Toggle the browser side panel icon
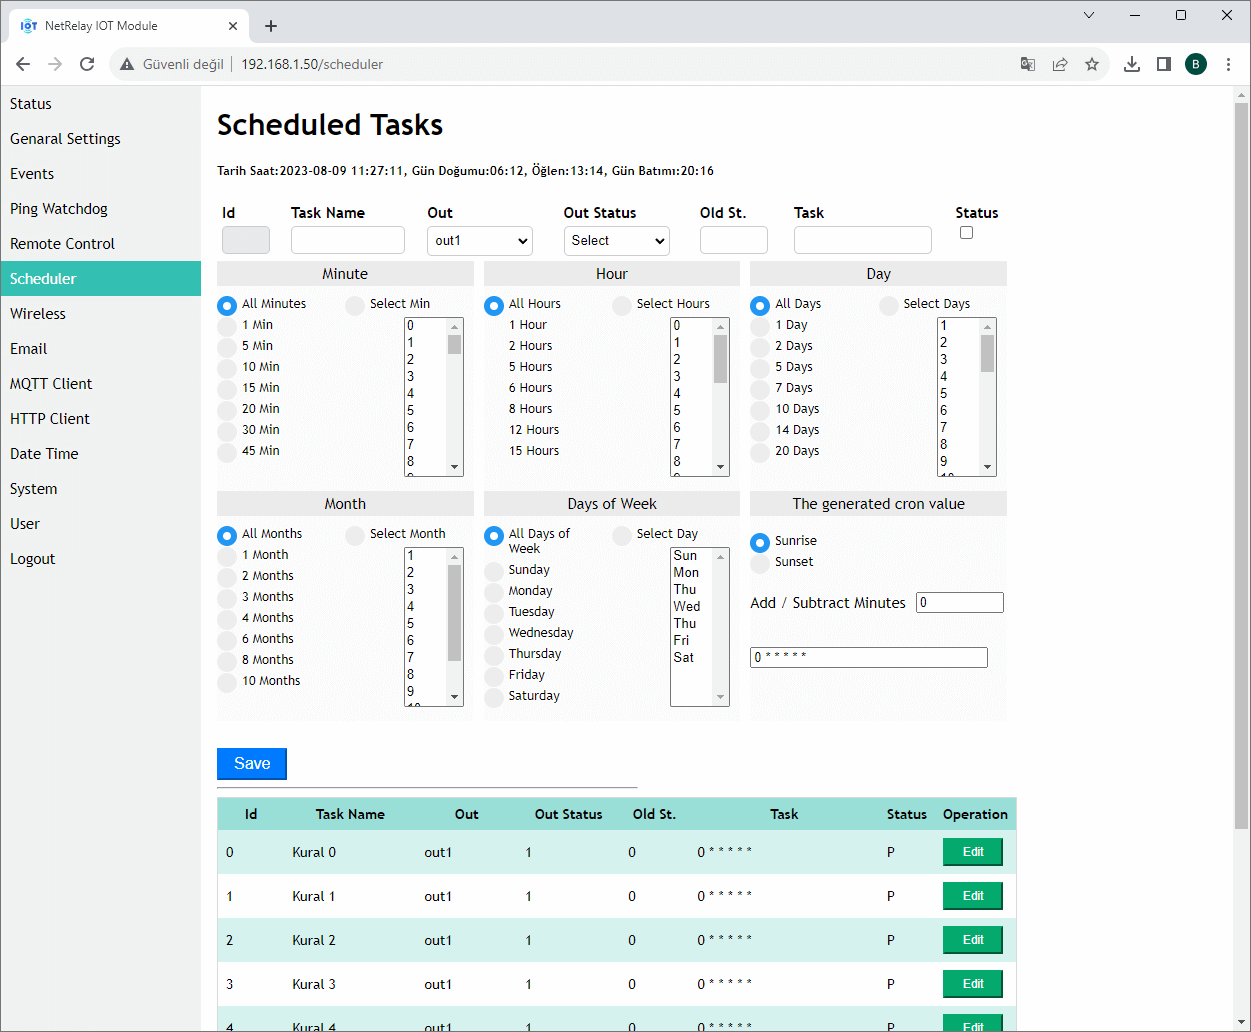This screenshot has width=1251, height=1032. (x=1163, y=64)
